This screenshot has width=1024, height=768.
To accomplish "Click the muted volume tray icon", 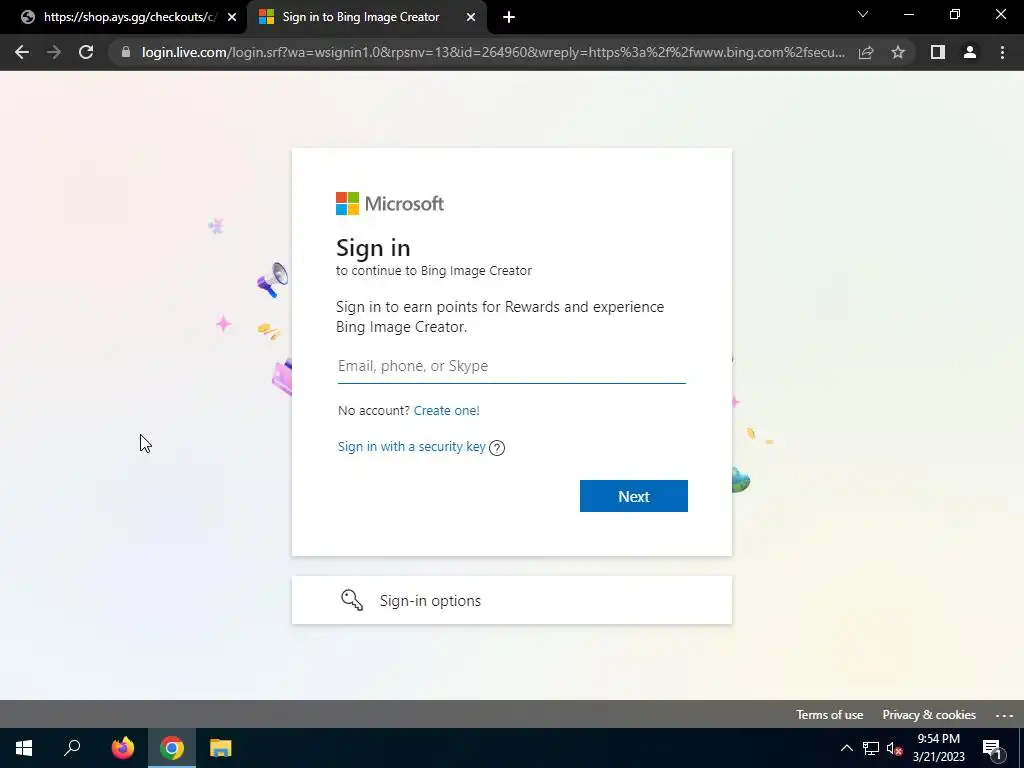I will tap(895, 748).
